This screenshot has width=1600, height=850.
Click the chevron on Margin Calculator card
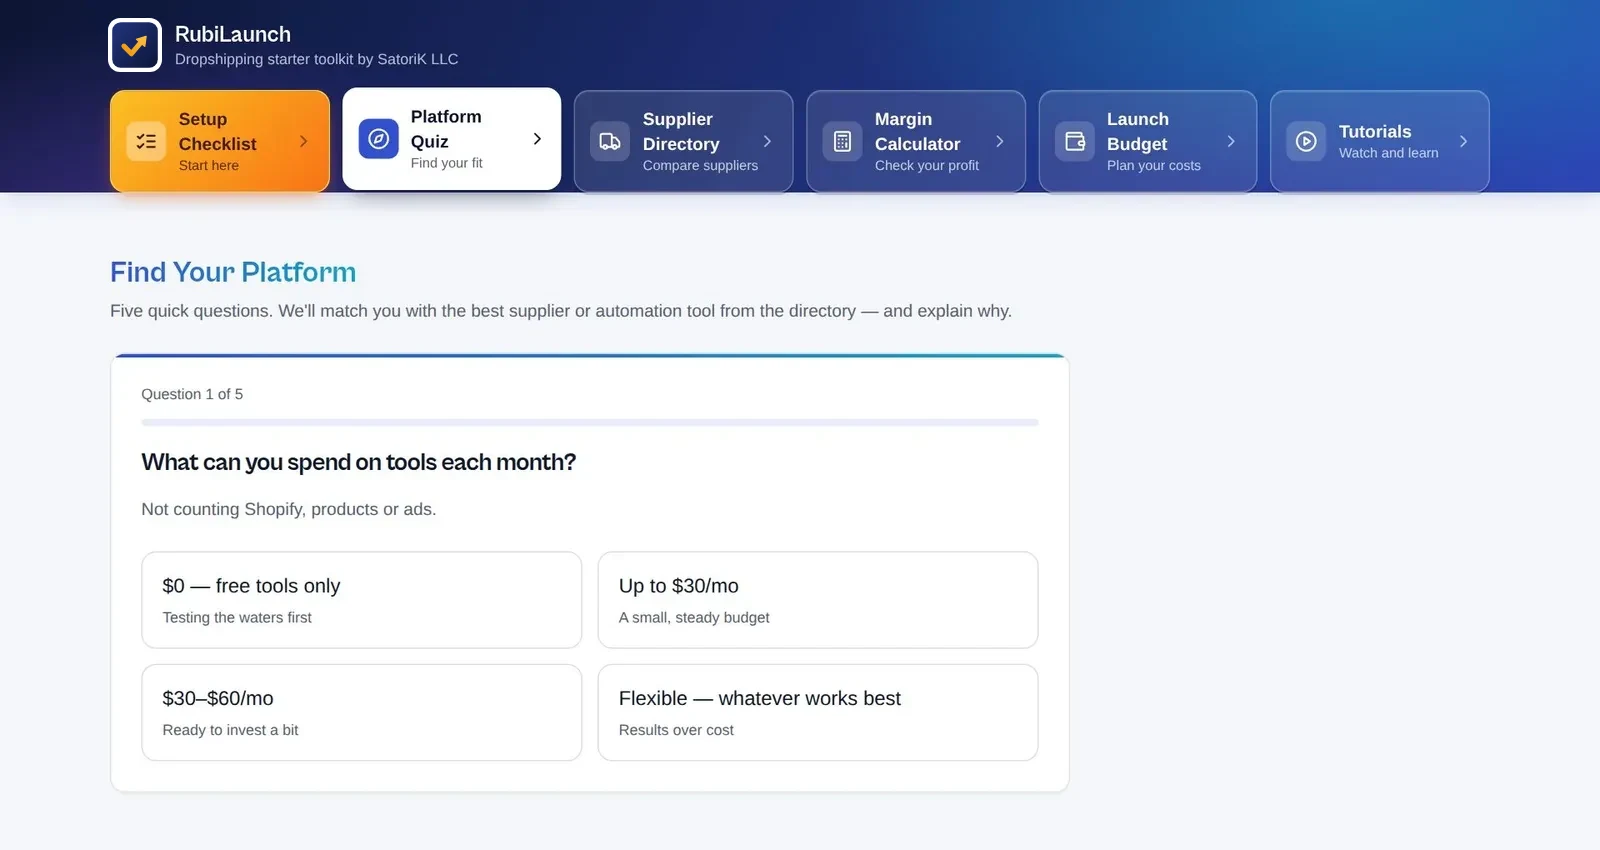coord(1000,141)
